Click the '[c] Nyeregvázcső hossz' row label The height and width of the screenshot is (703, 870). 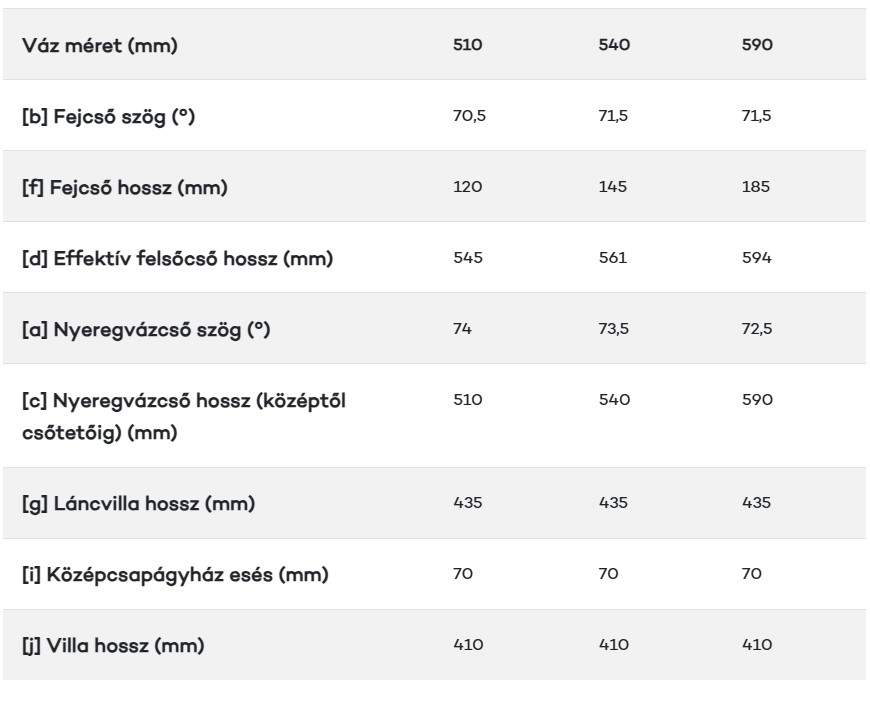coord(184,416)
